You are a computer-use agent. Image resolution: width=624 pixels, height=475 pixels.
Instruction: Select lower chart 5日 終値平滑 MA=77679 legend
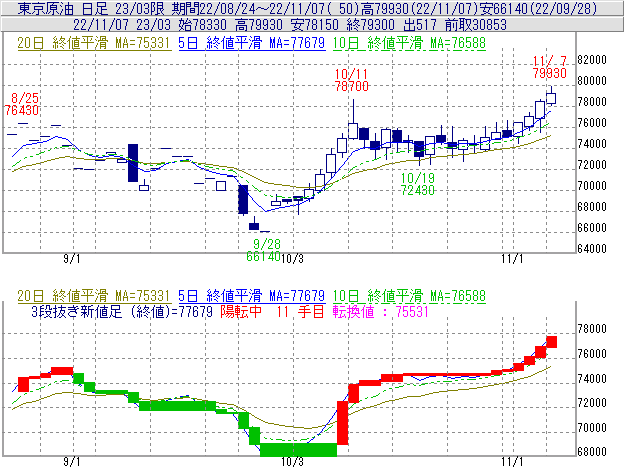click(x=252, y=296)
